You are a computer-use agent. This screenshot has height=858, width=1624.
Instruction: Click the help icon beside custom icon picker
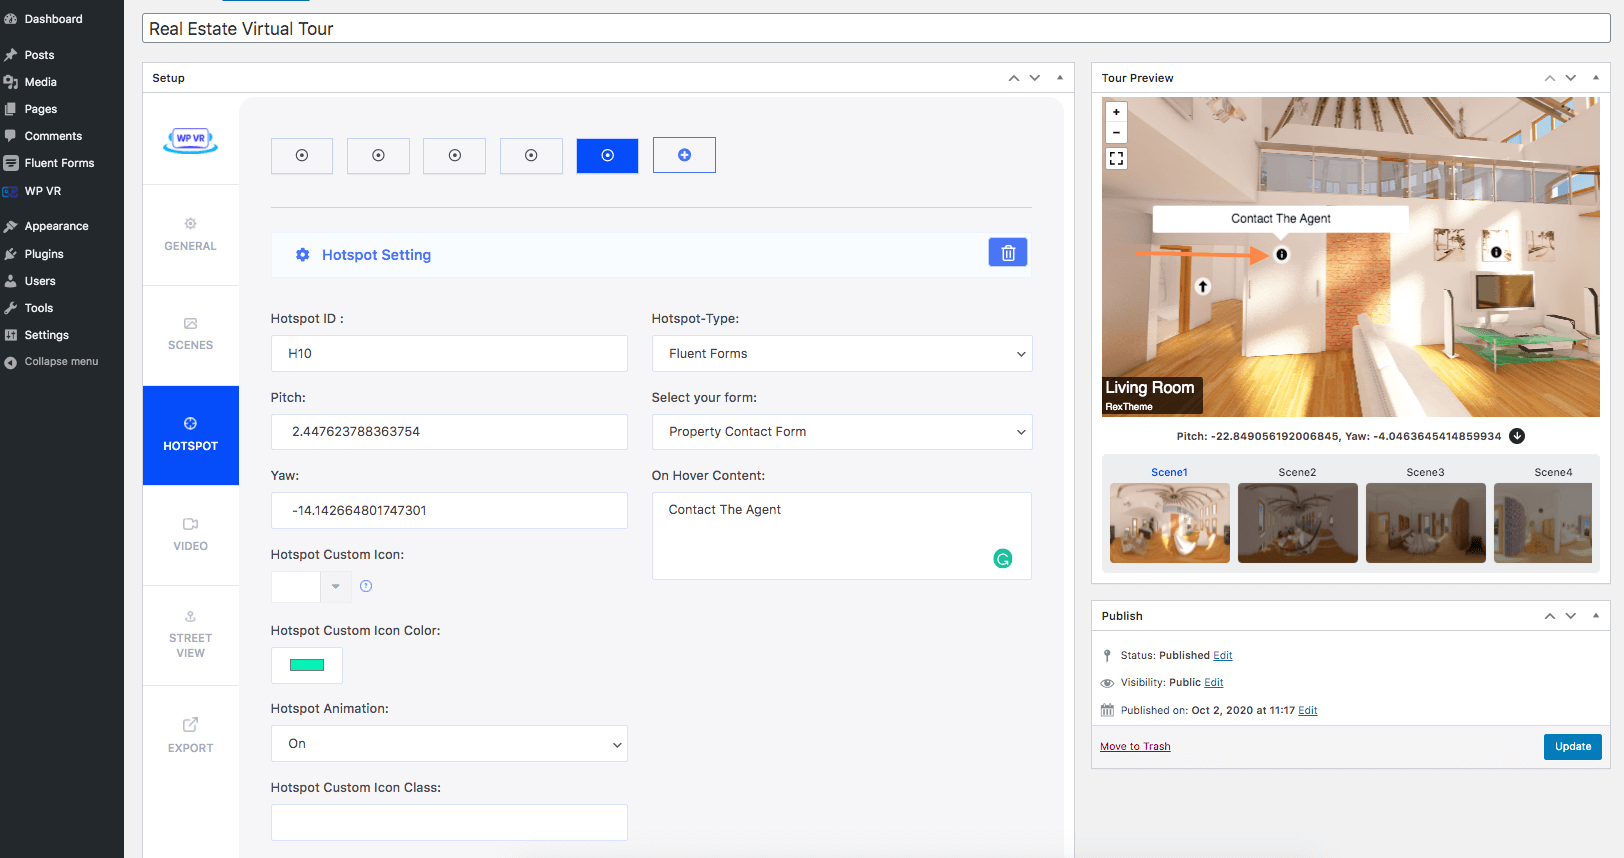[x=366, y=587]
